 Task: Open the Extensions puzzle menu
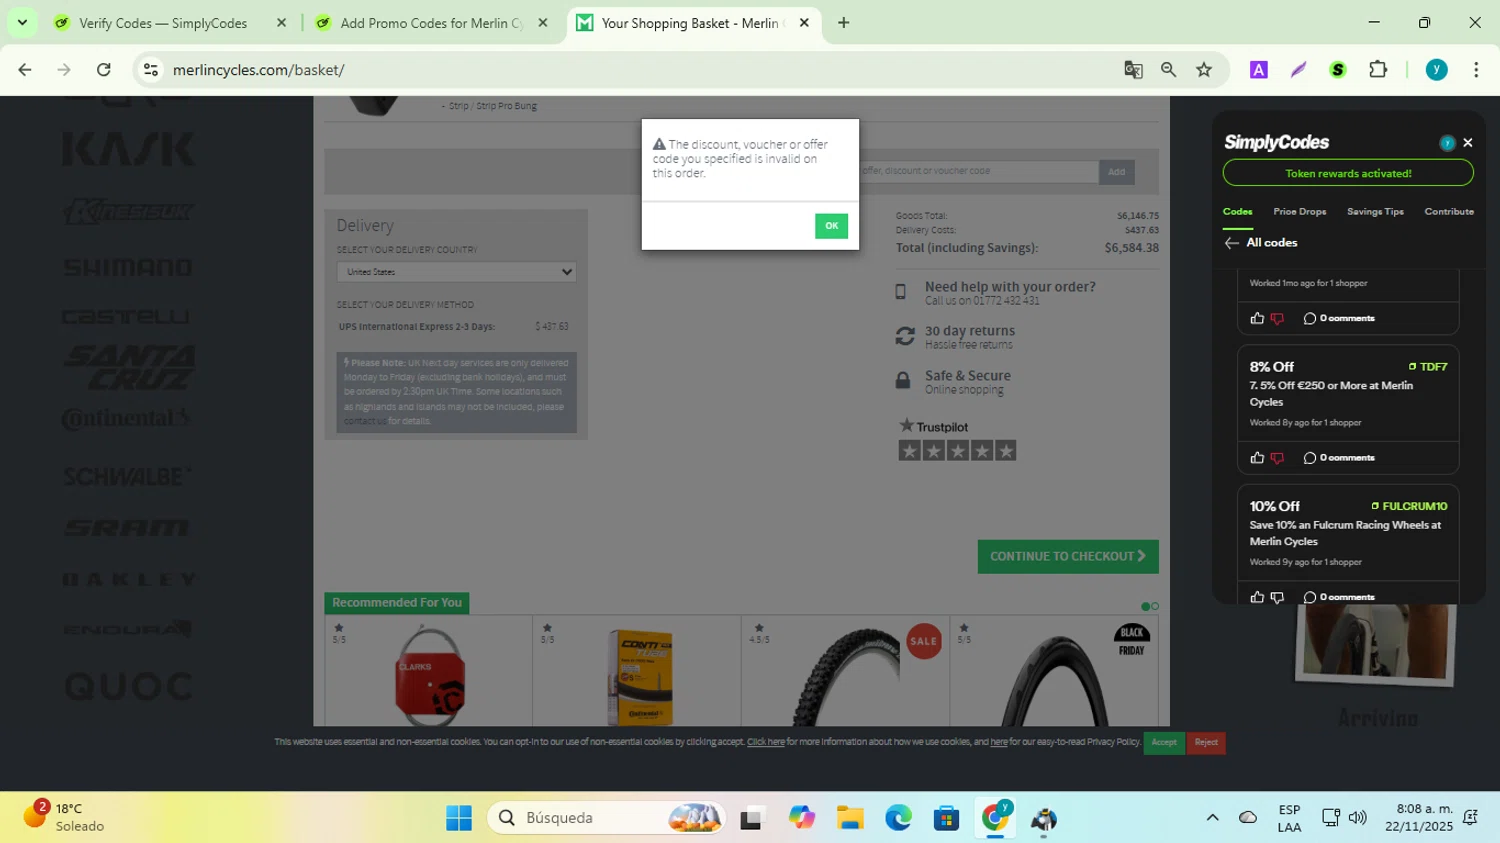tap(1378, 70)
